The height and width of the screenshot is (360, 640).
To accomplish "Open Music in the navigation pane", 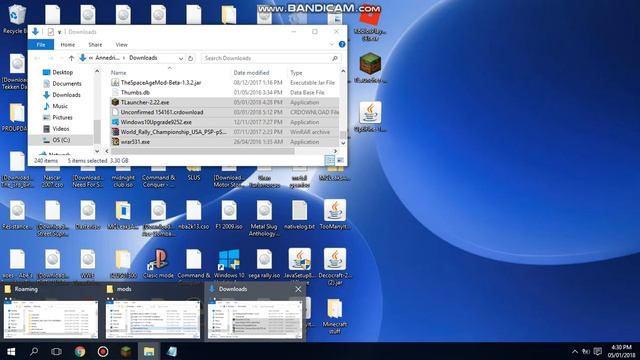I will [x=60, y=106].
